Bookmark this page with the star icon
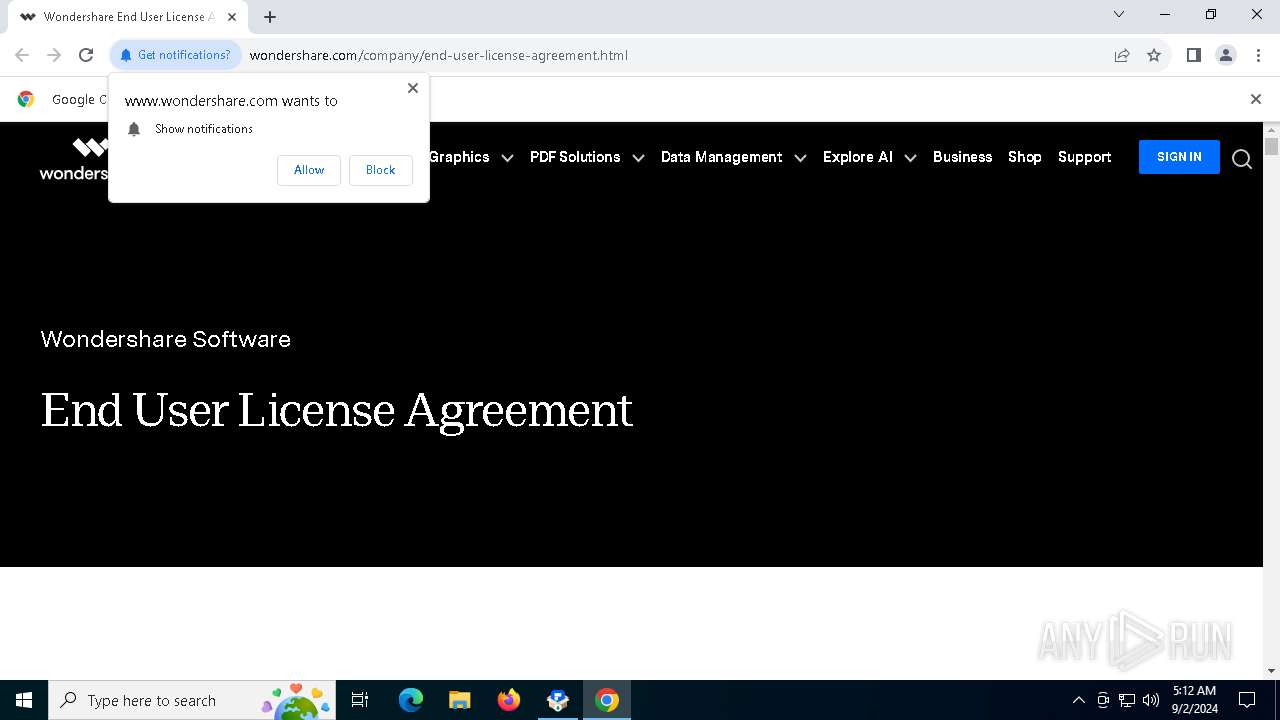Image resolution: width=1280 pixels, height=720 pixels. [1154, 55]
